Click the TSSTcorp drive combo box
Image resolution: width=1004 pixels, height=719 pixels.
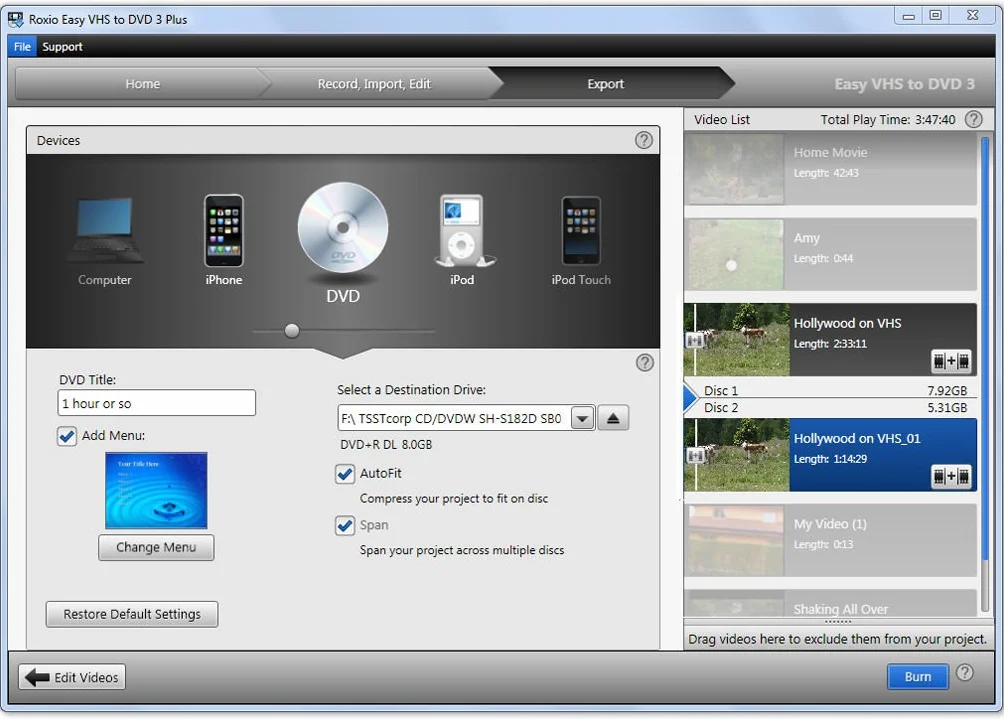tap(466, 419)
